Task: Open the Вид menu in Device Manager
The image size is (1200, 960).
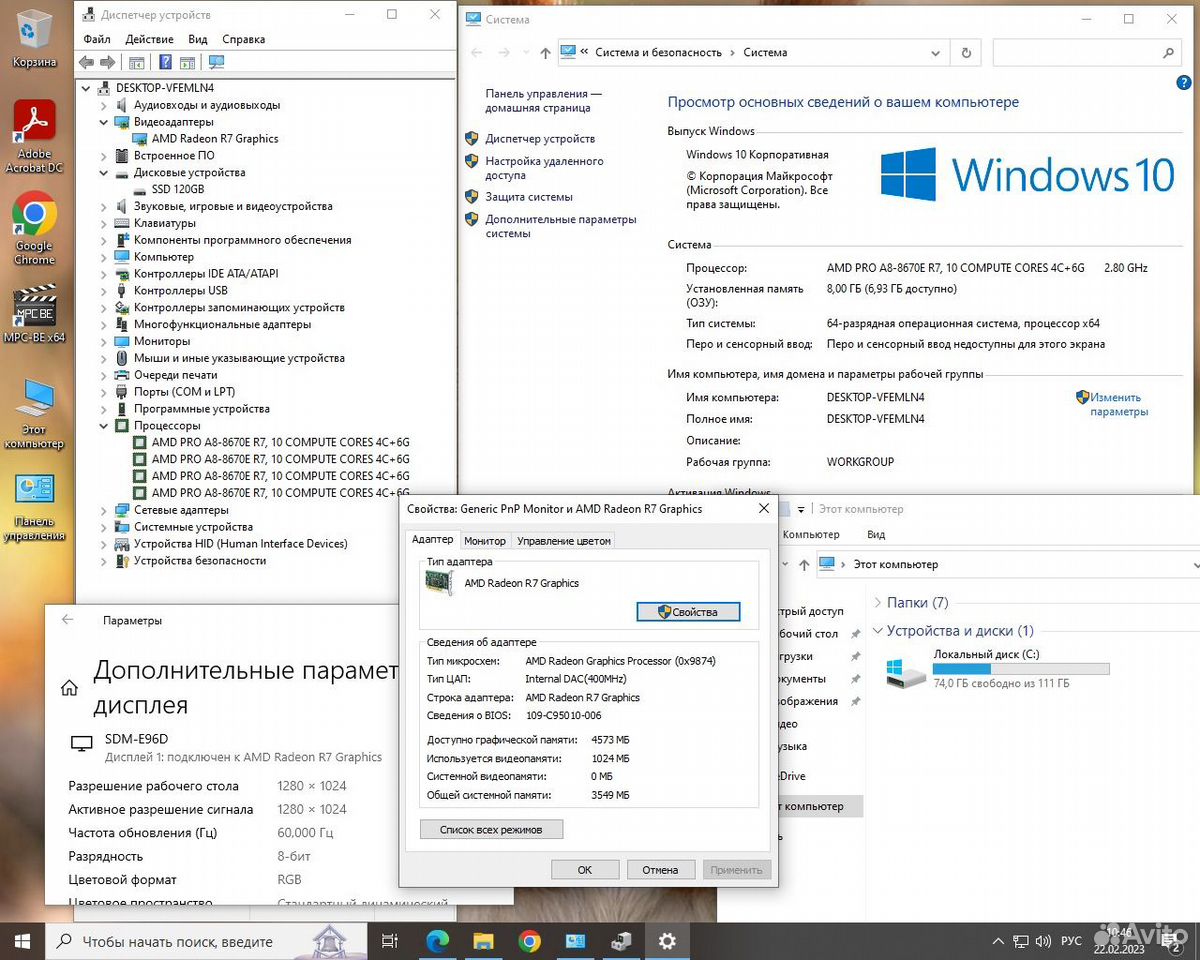Action: click(198, 39)
